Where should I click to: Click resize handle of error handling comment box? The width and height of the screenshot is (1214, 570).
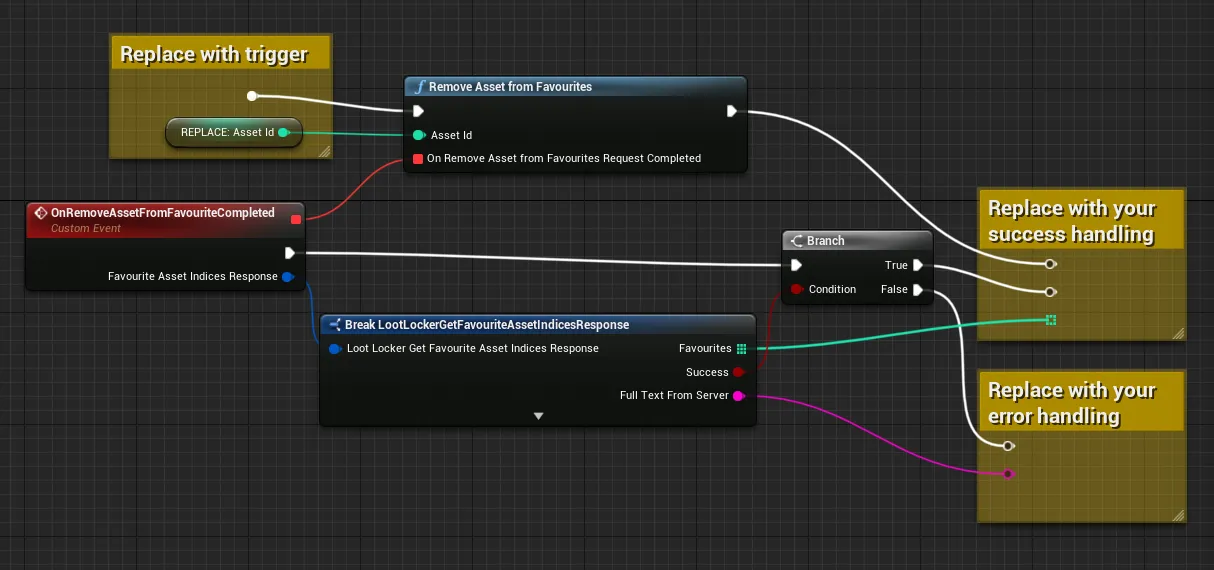[1179, 515]
